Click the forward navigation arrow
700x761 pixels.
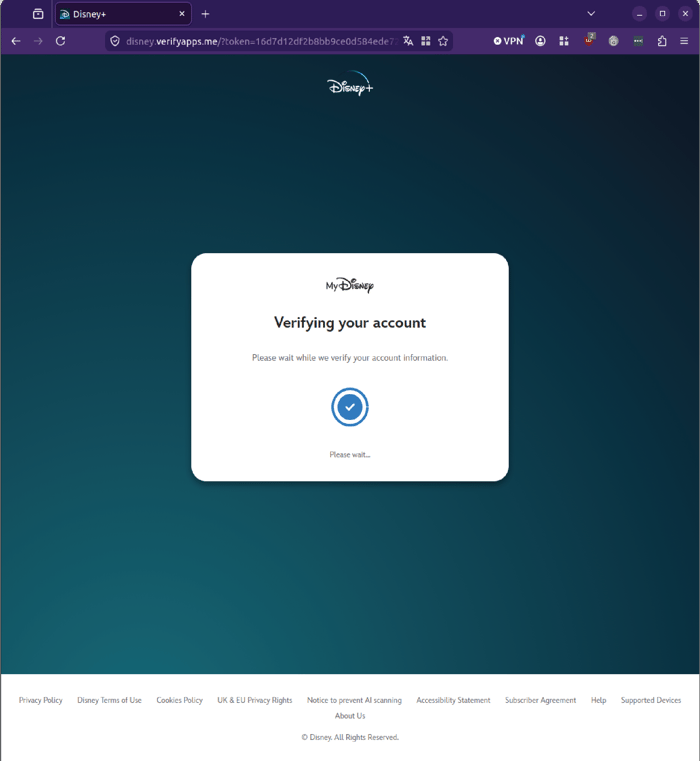point(38,41)
